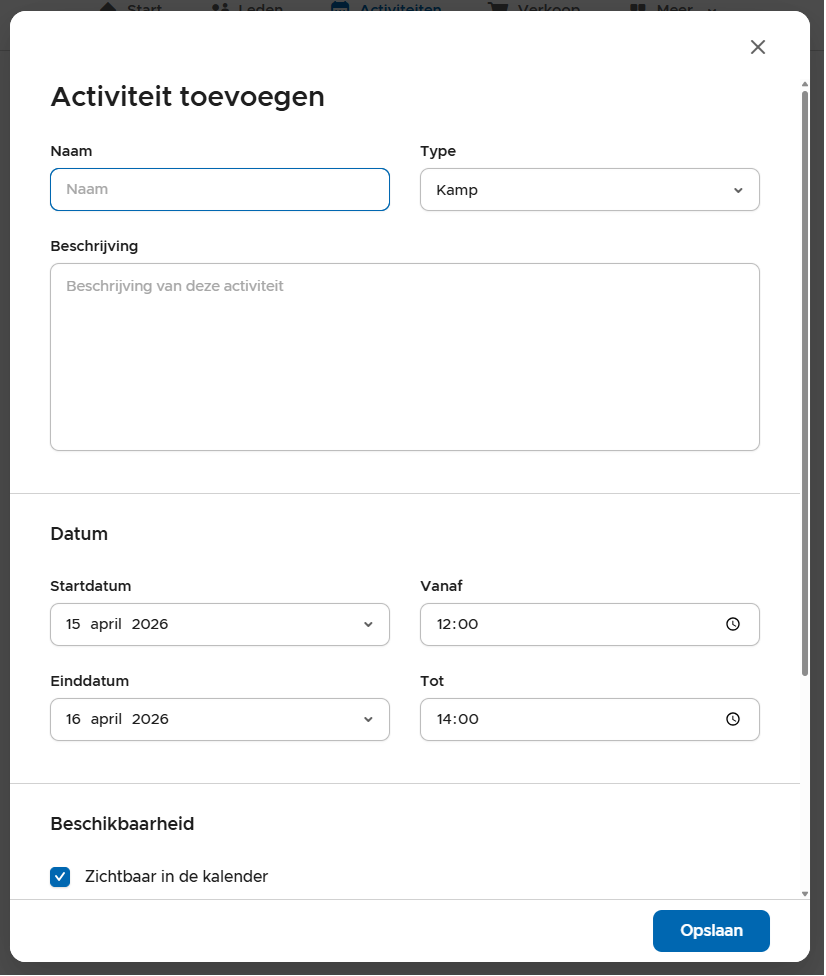Expand the Einddatum chevron arrow
Viewport: 826px width, 976px height.
pos(368,719)
